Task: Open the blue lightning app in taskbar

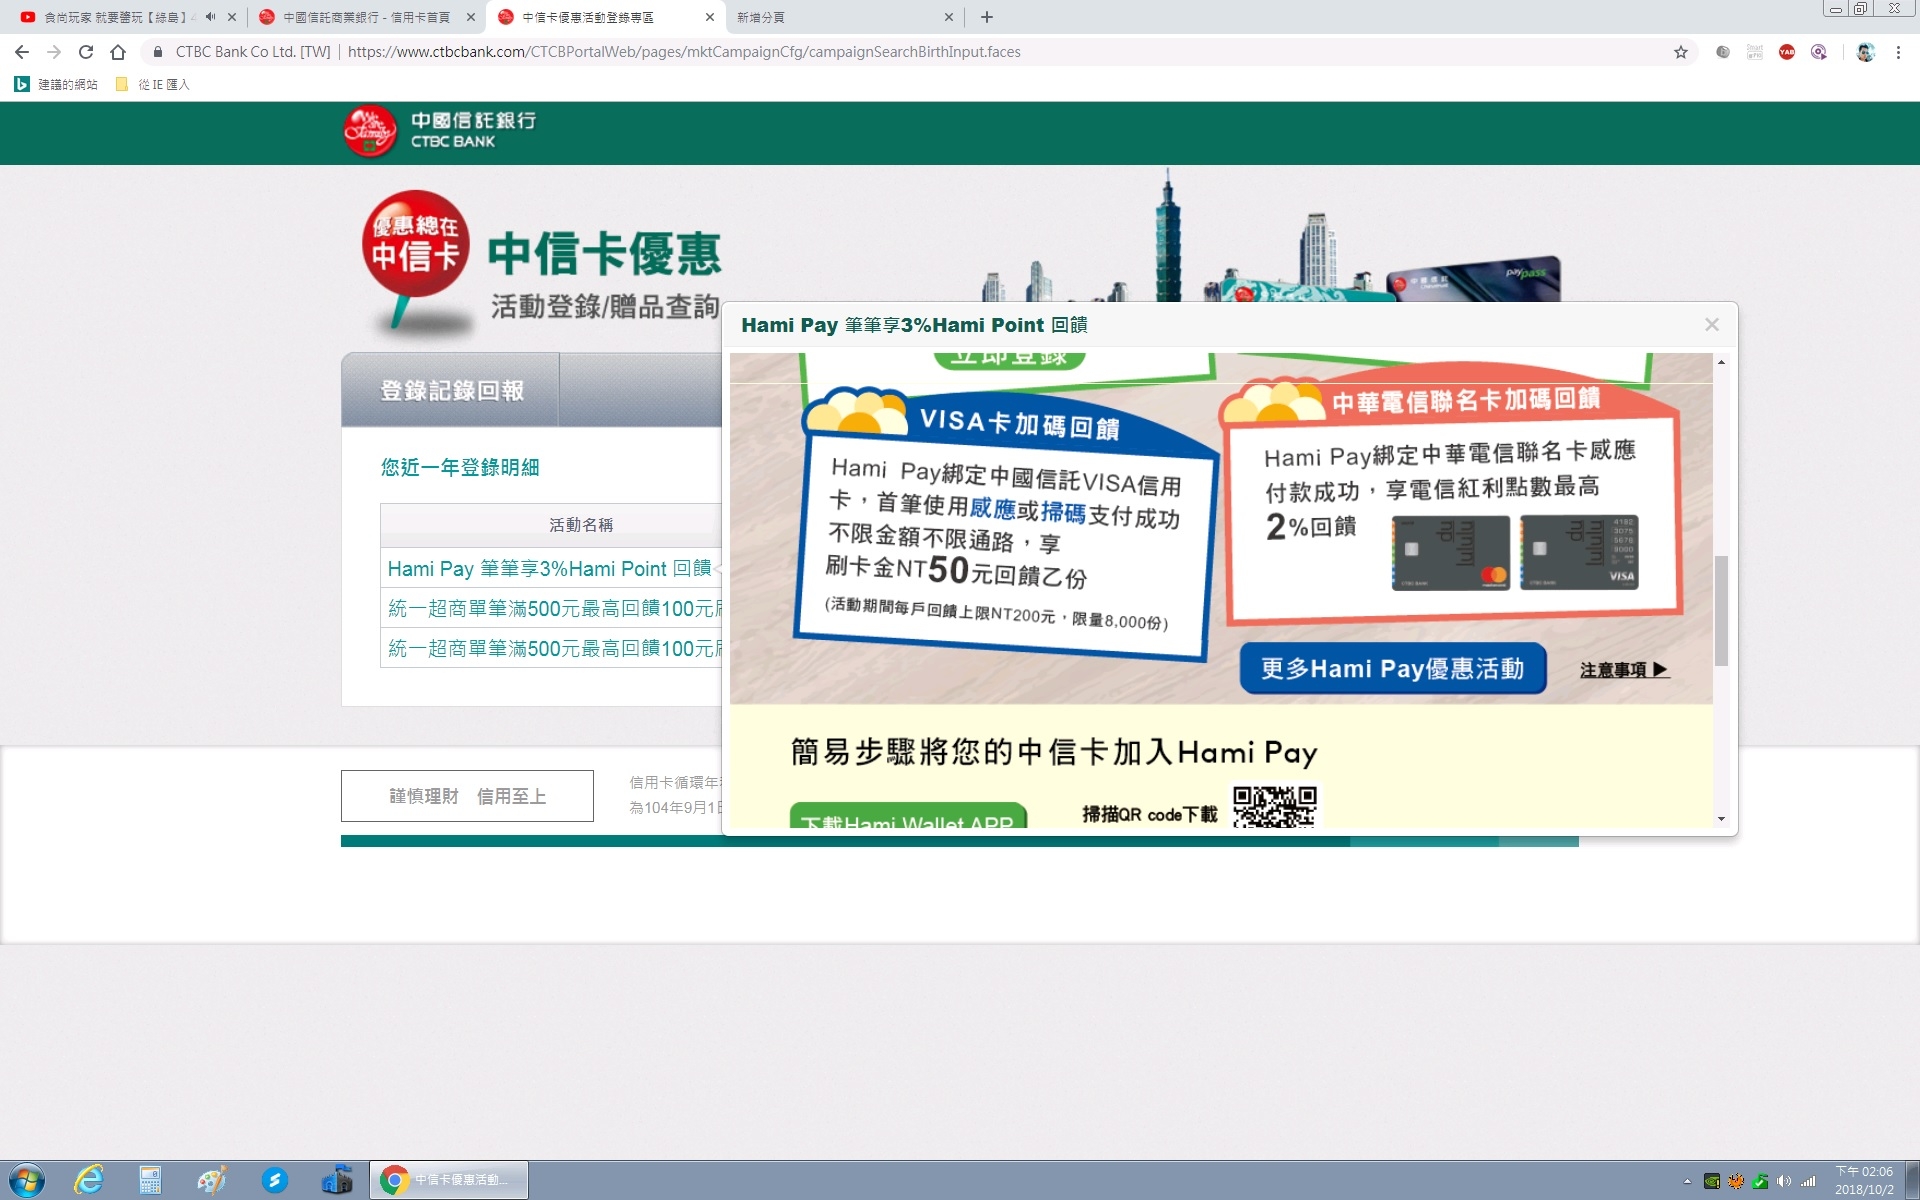Action: click(274, 1180)
